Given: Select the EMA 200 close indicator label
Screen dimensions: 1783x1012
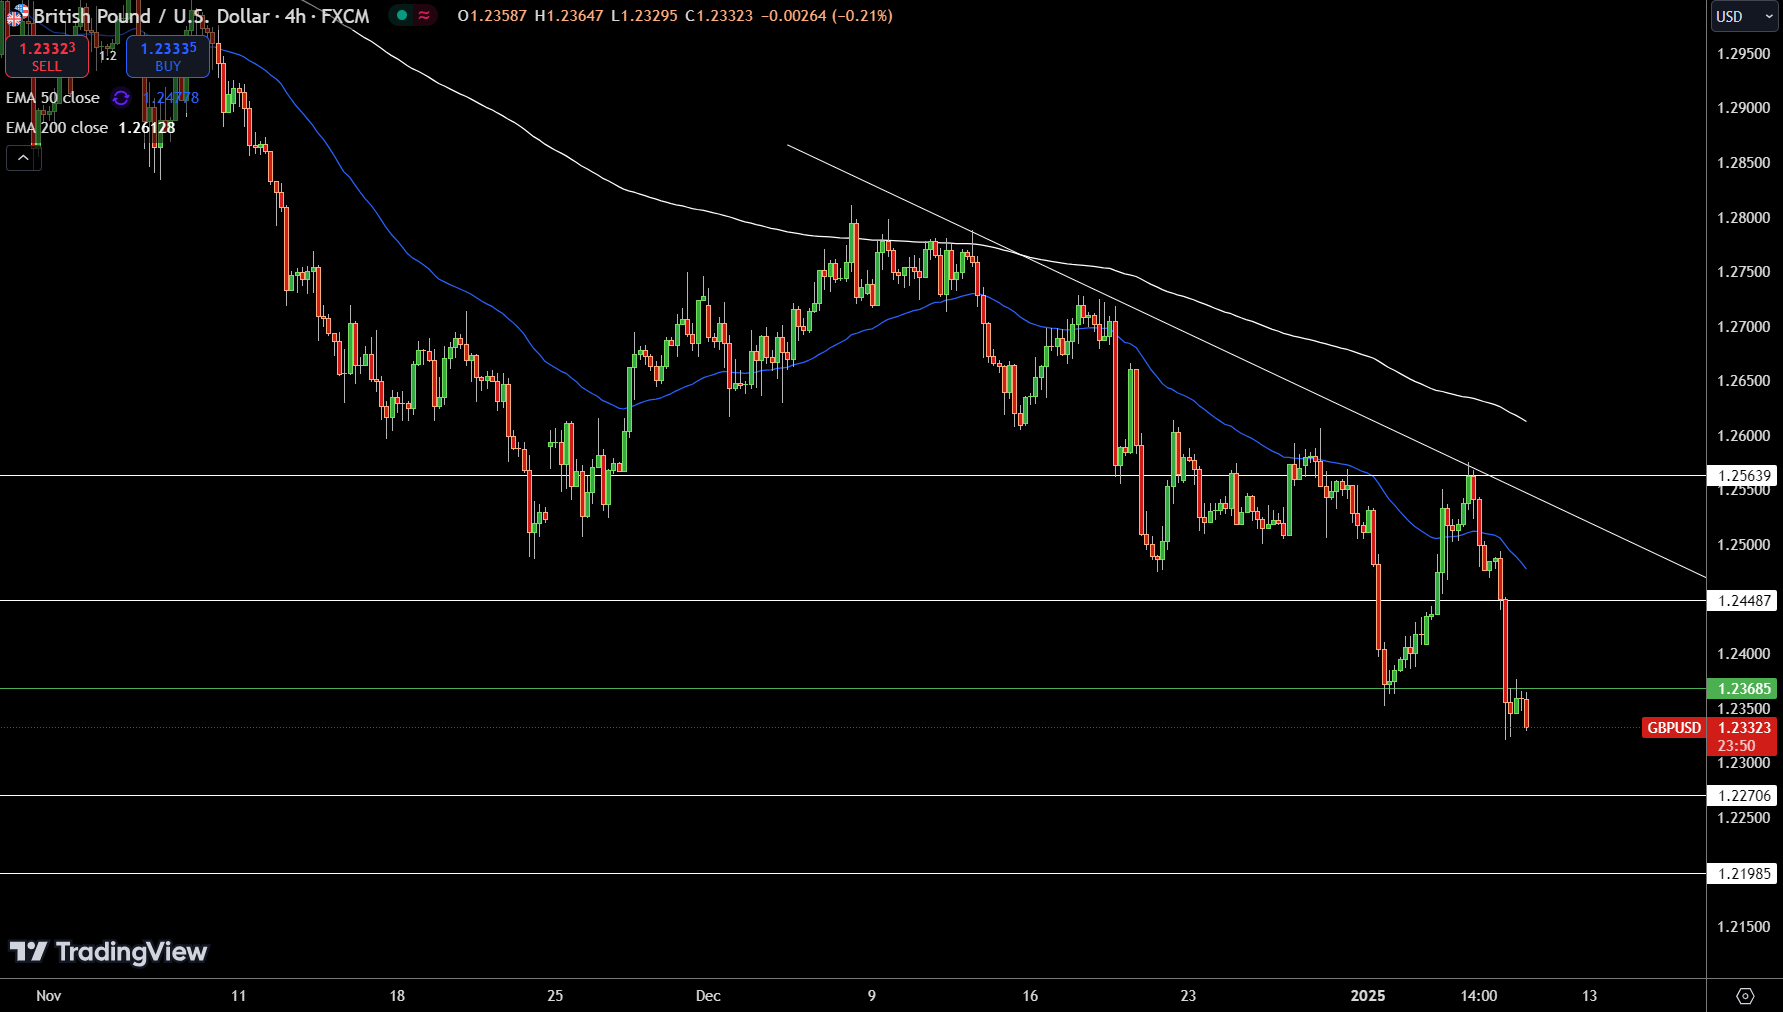Looking at the screenshot, I should (x=57, y=128).
